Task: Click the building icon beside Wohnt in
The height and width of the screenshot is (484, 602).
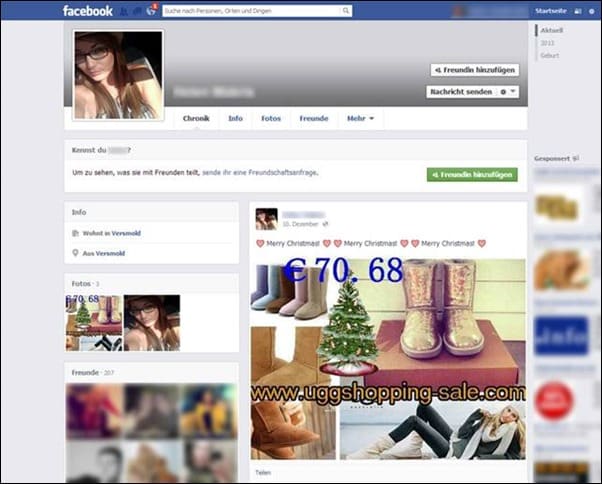Action: [x=75, y=233]
